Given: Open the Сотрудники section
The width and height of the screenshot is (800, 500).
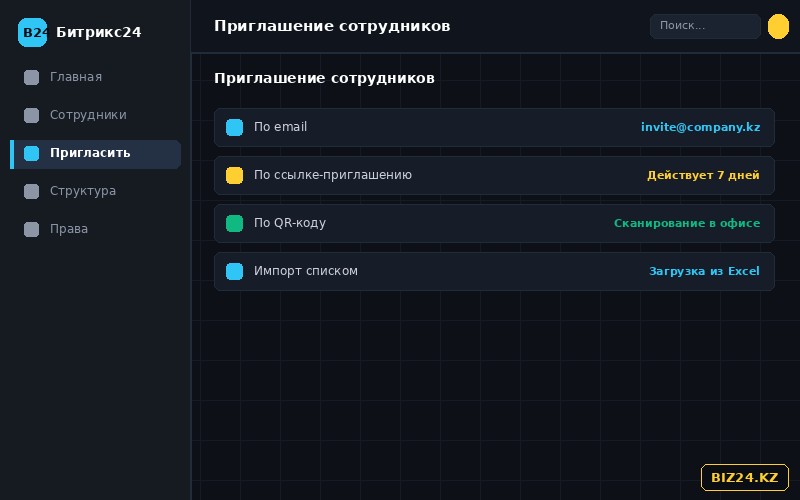Looking at the screenshot, I should [x=95, y=115].
